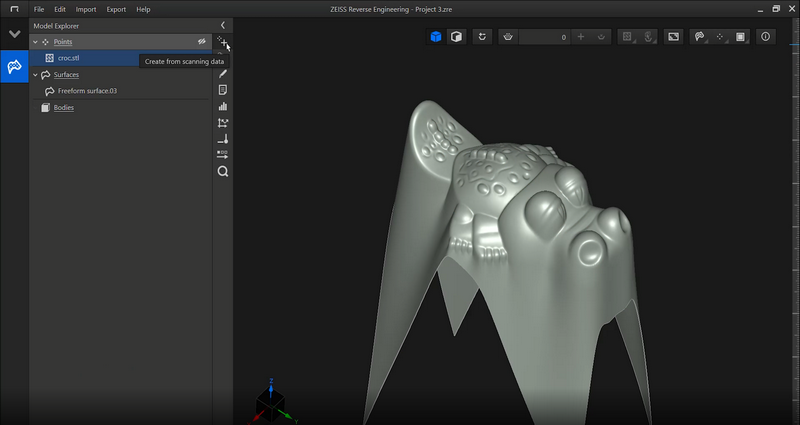Click the color palette display option icon

(700, 37)
